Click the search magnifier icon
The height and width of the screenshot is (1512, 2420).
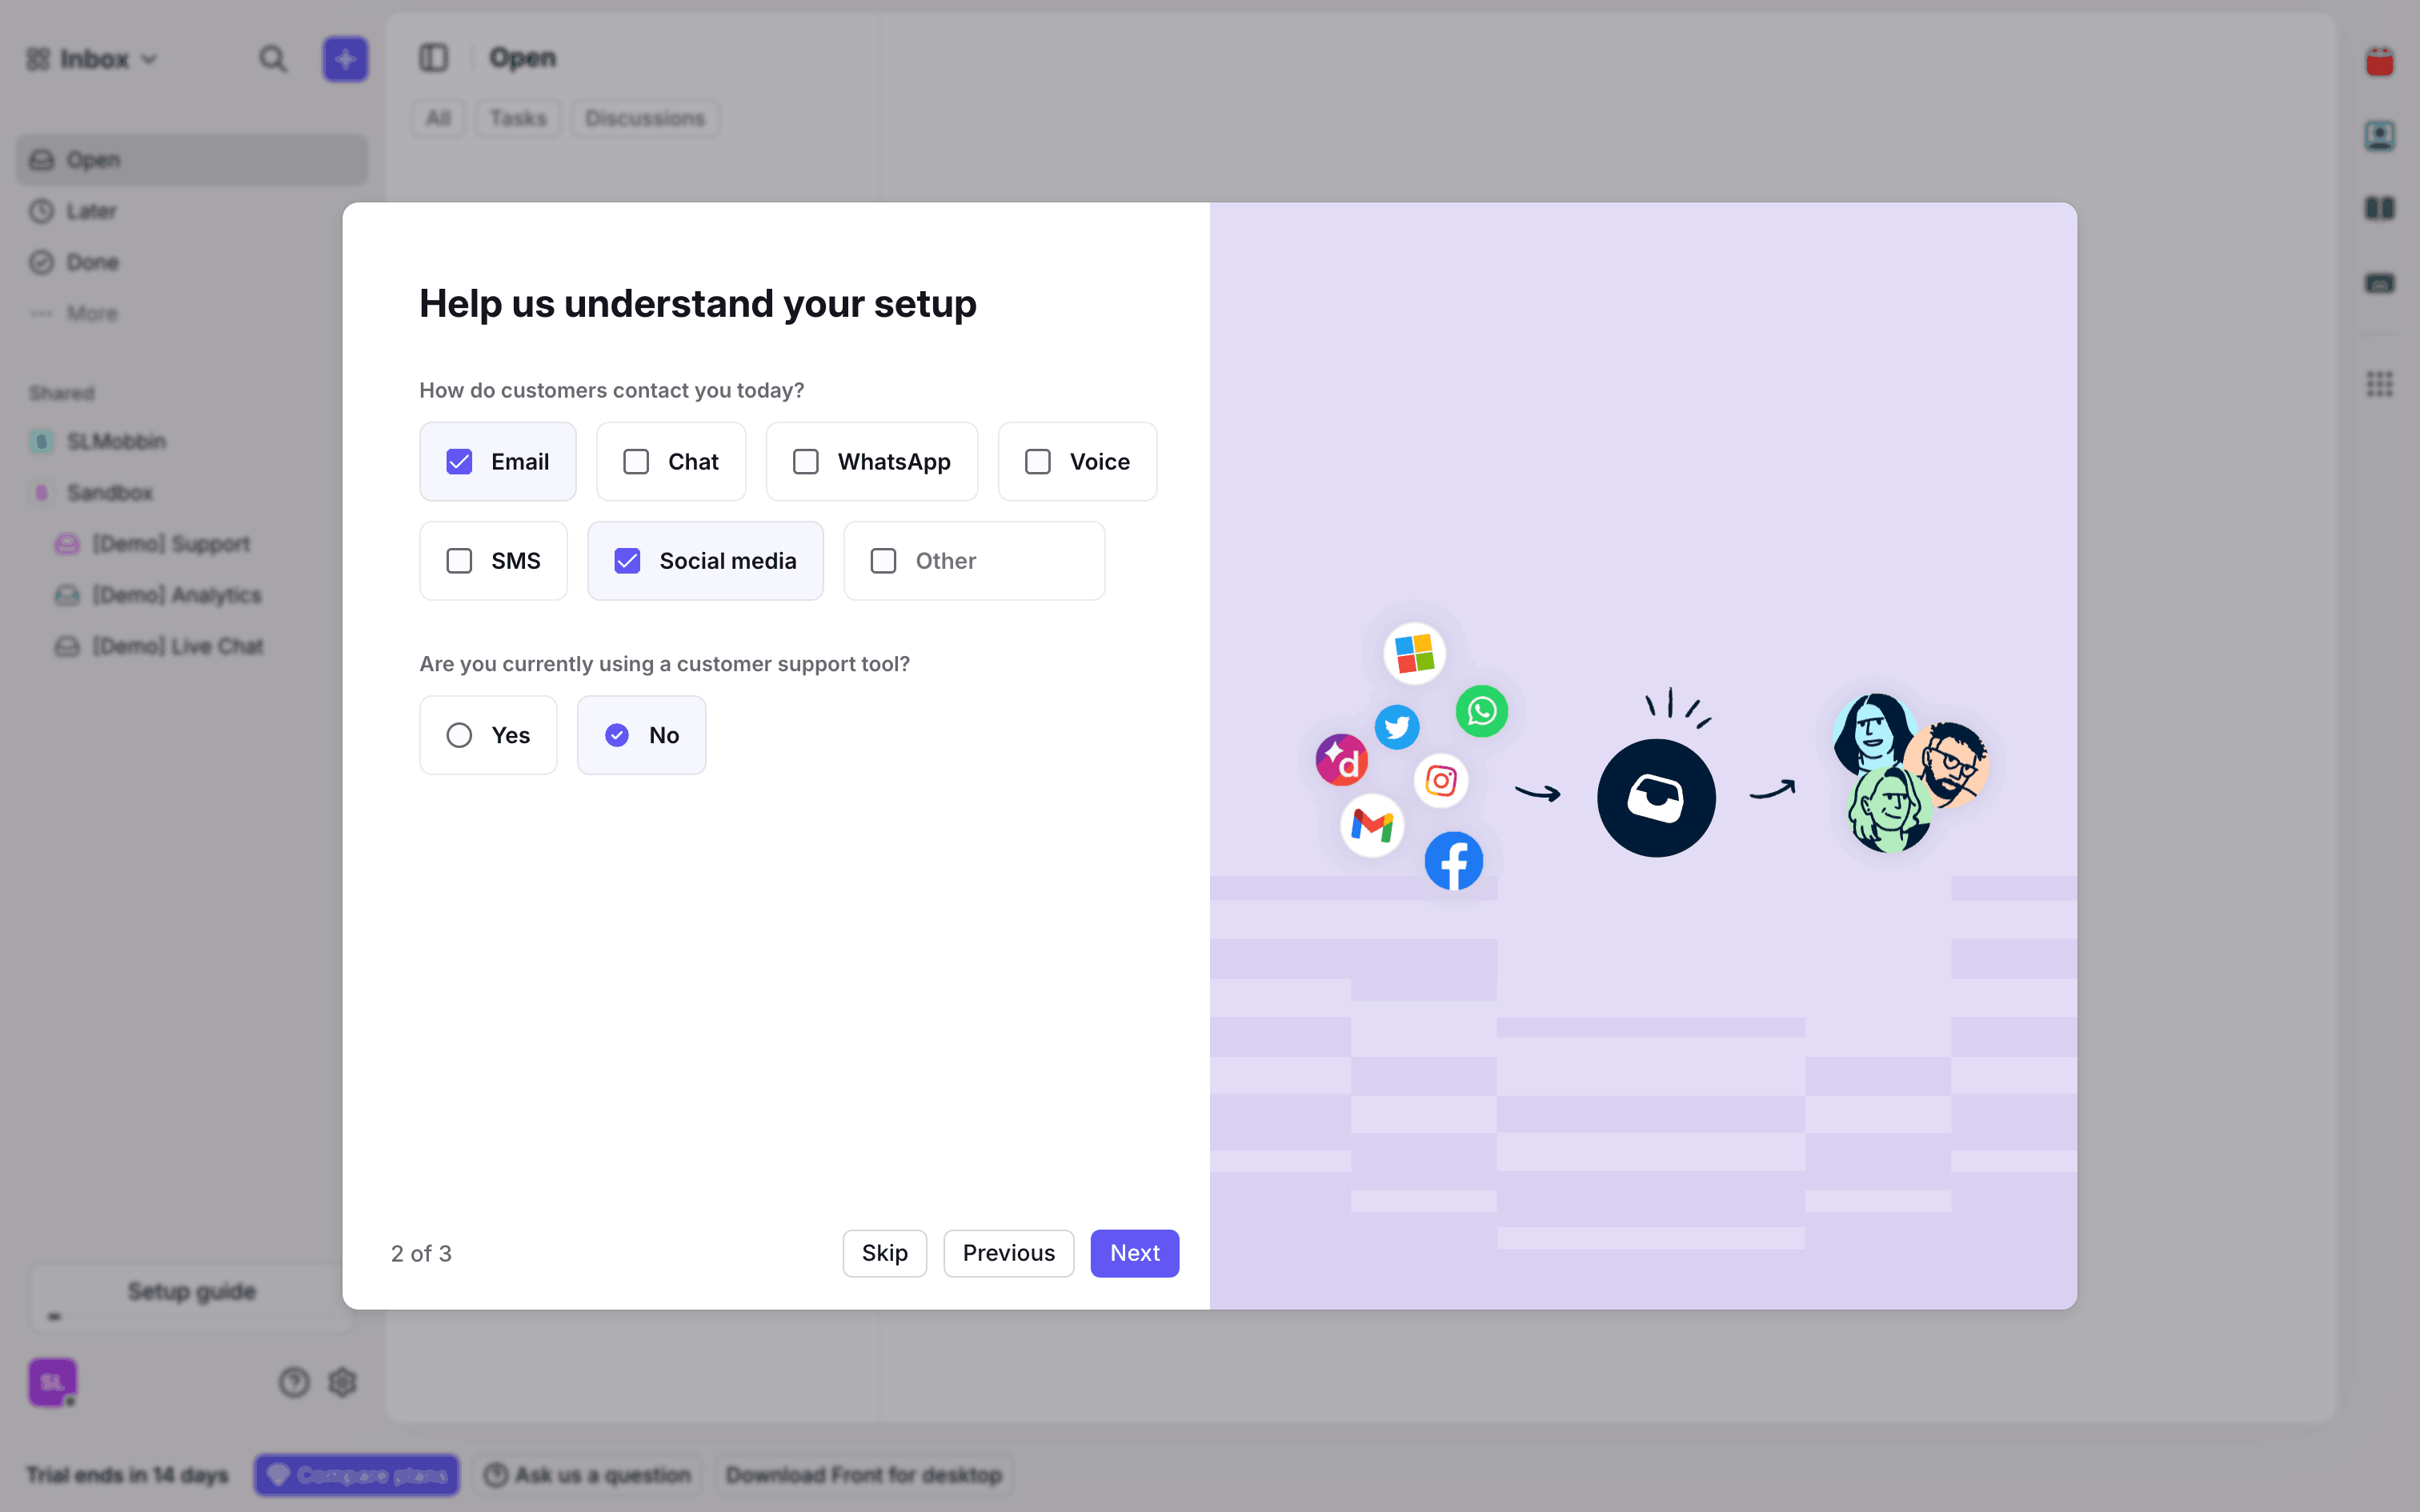point(272,59)
